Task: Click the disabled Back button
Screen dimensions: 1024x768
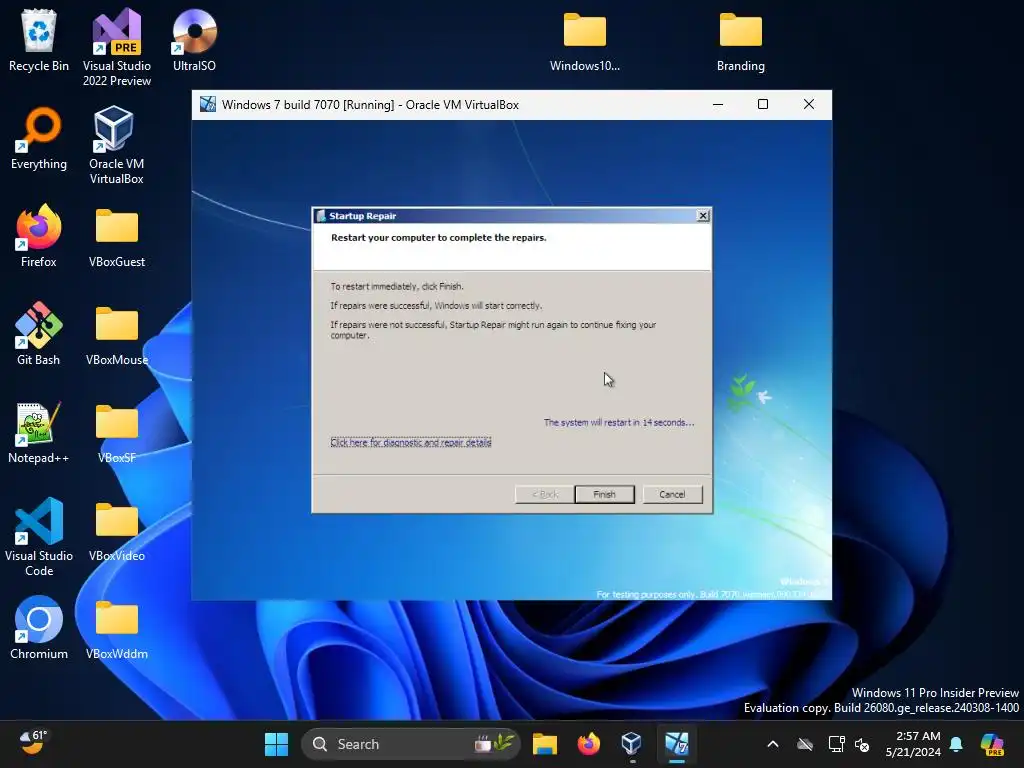Action: click(545, 494)
